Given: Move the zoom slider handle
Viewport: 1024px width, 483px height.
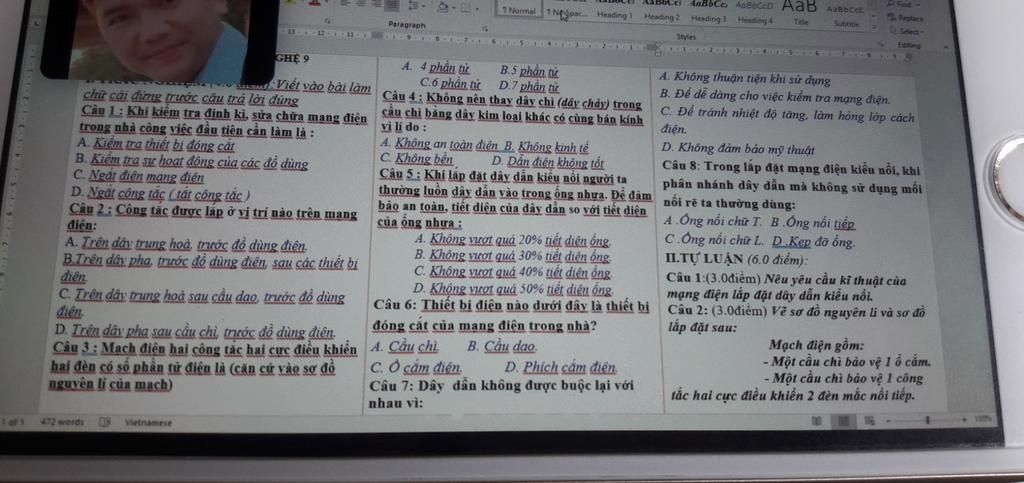Looking at the screenshot, I should click(926, 418).
